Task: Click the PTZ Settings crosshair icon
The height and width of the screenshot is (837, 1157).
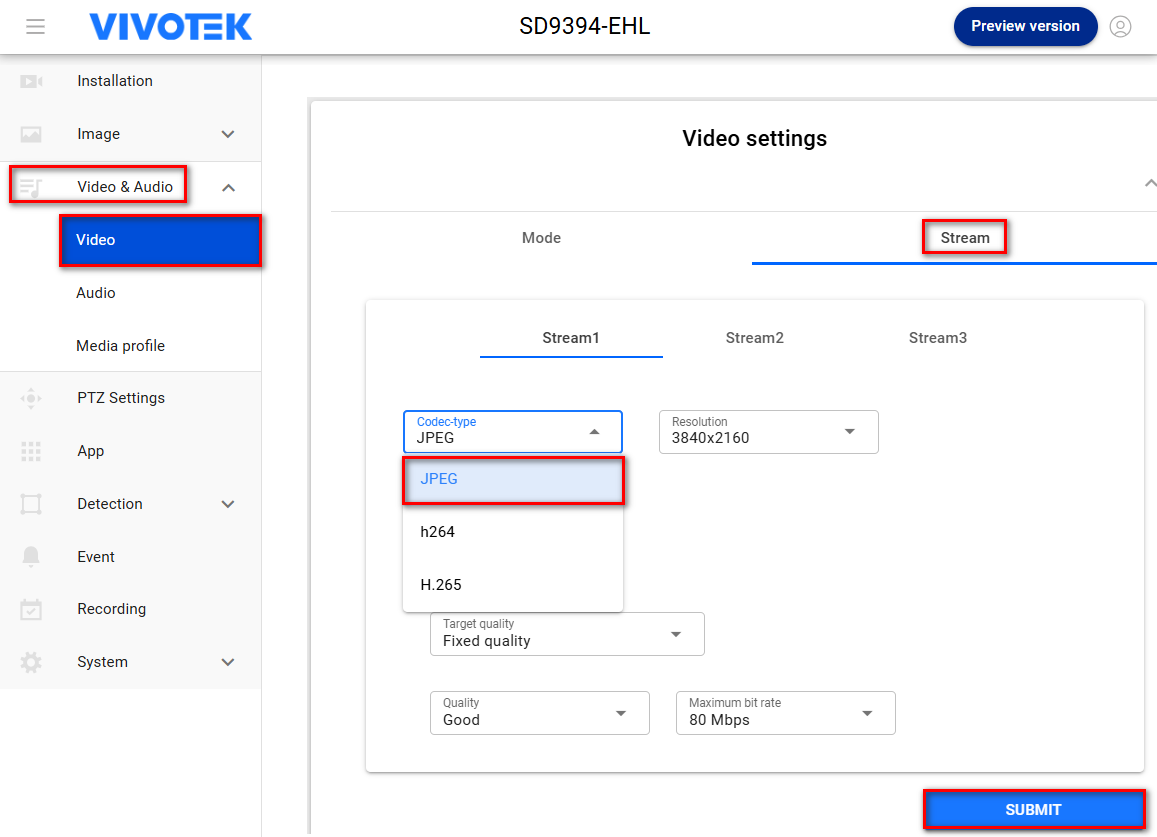Action: coord(30,397)
